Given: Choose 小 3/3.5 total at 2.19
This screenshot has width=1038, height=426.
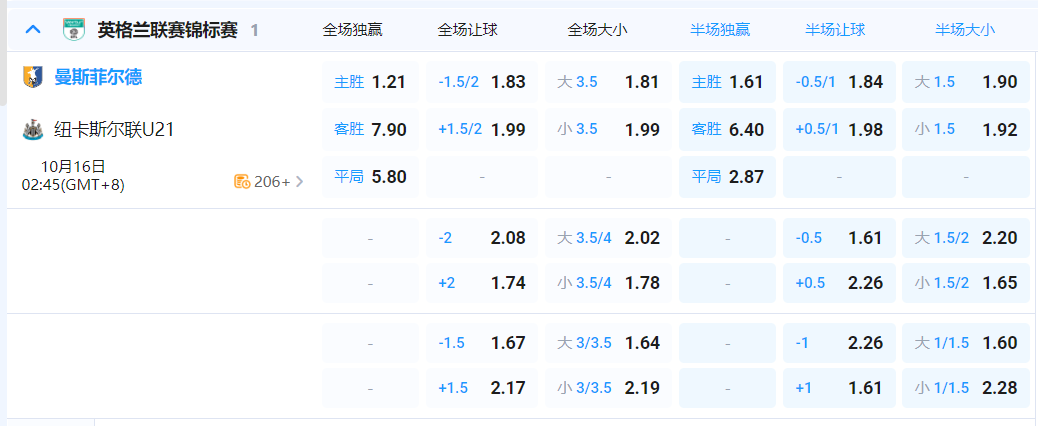Looking at the screenshot, I should click(x=608, y=388).
